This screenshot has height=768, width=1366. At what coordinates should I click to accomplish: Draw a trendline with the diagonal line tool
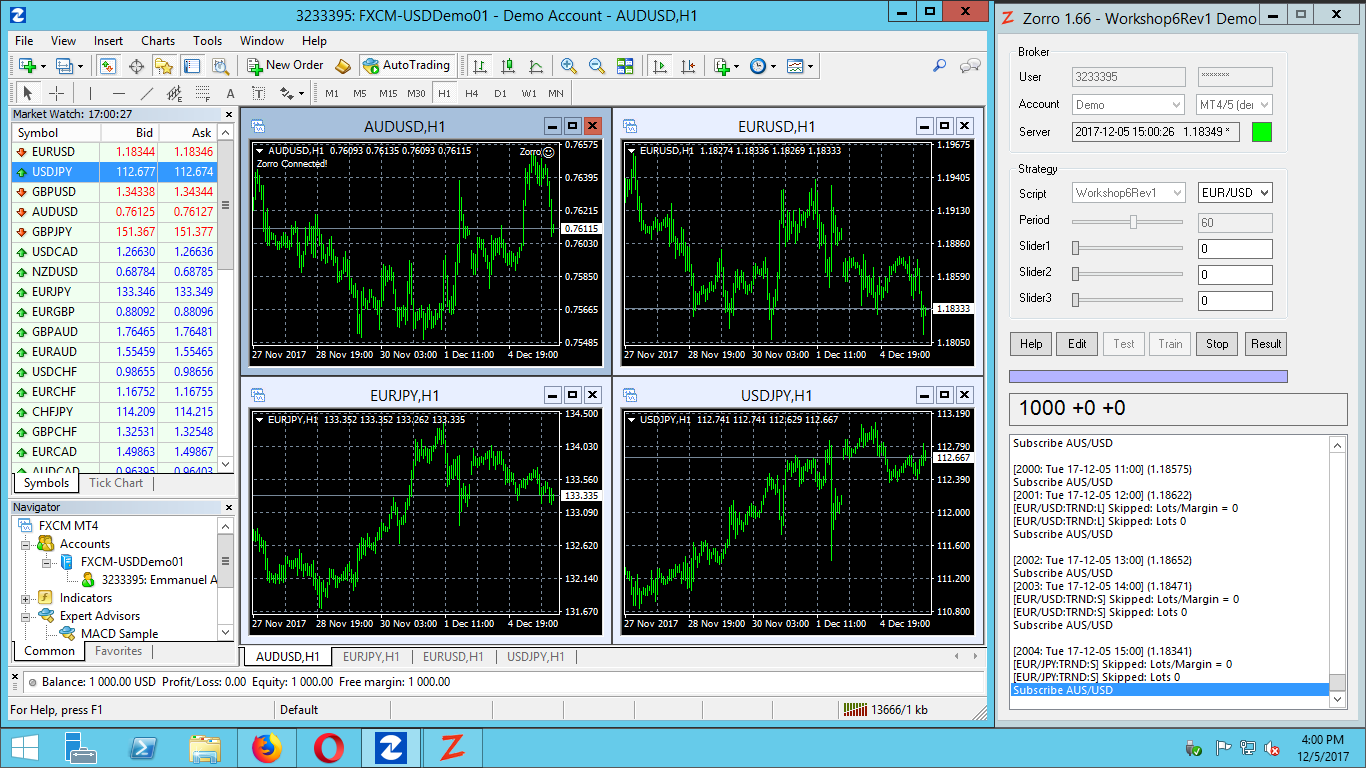click(147, 93)
